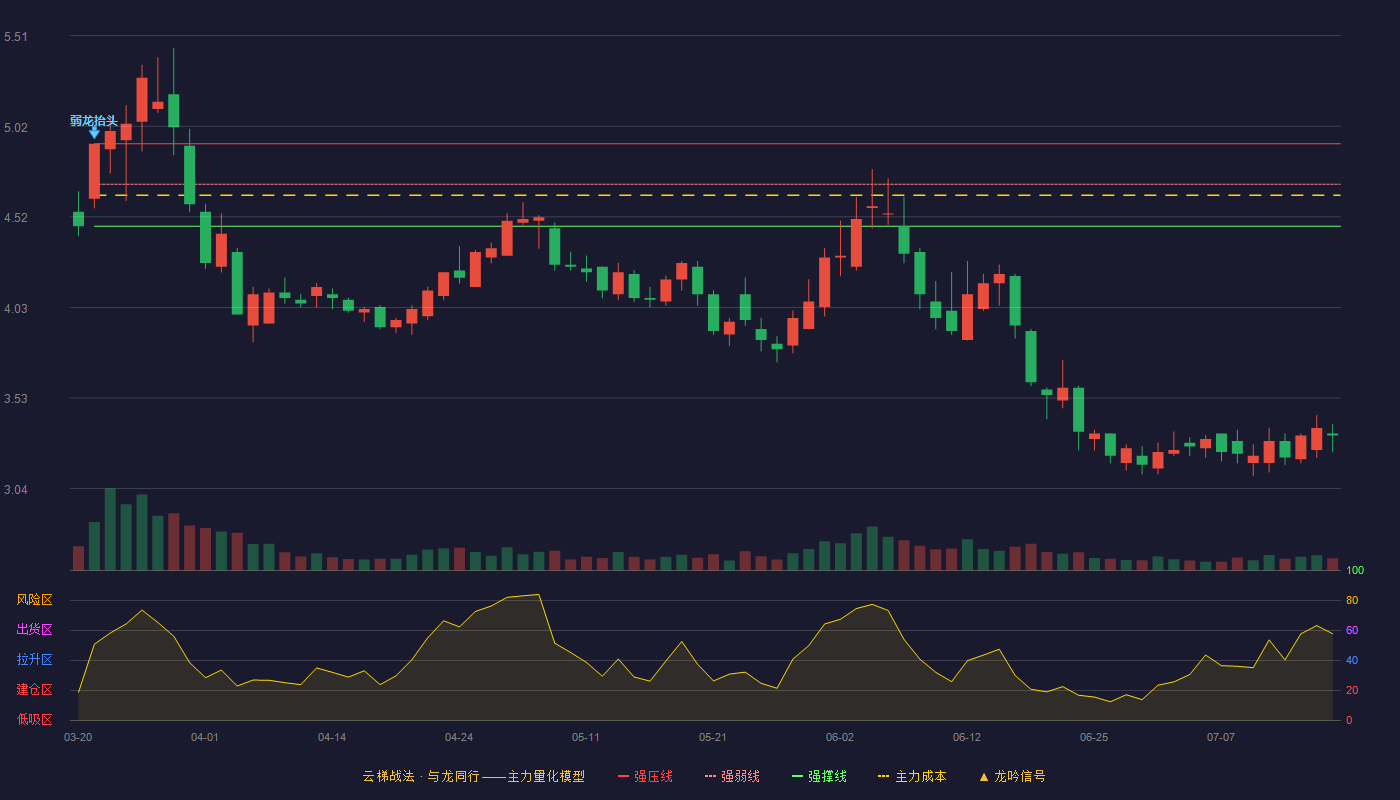The width and height of the screenshot is (1400, 800).
Task: Click the 5.51 price axis label
Action: click(16, 37)
